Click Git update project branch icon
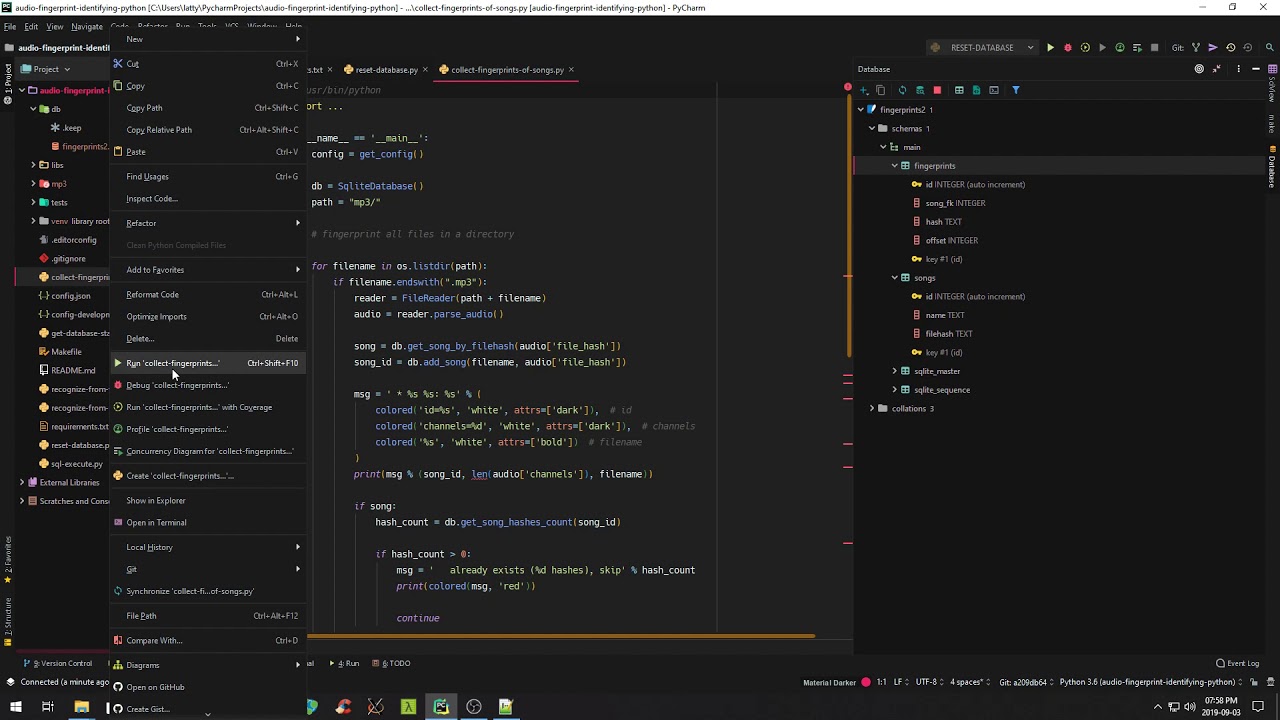This screenshot has width=1280, height=720. pos(1196,47)
